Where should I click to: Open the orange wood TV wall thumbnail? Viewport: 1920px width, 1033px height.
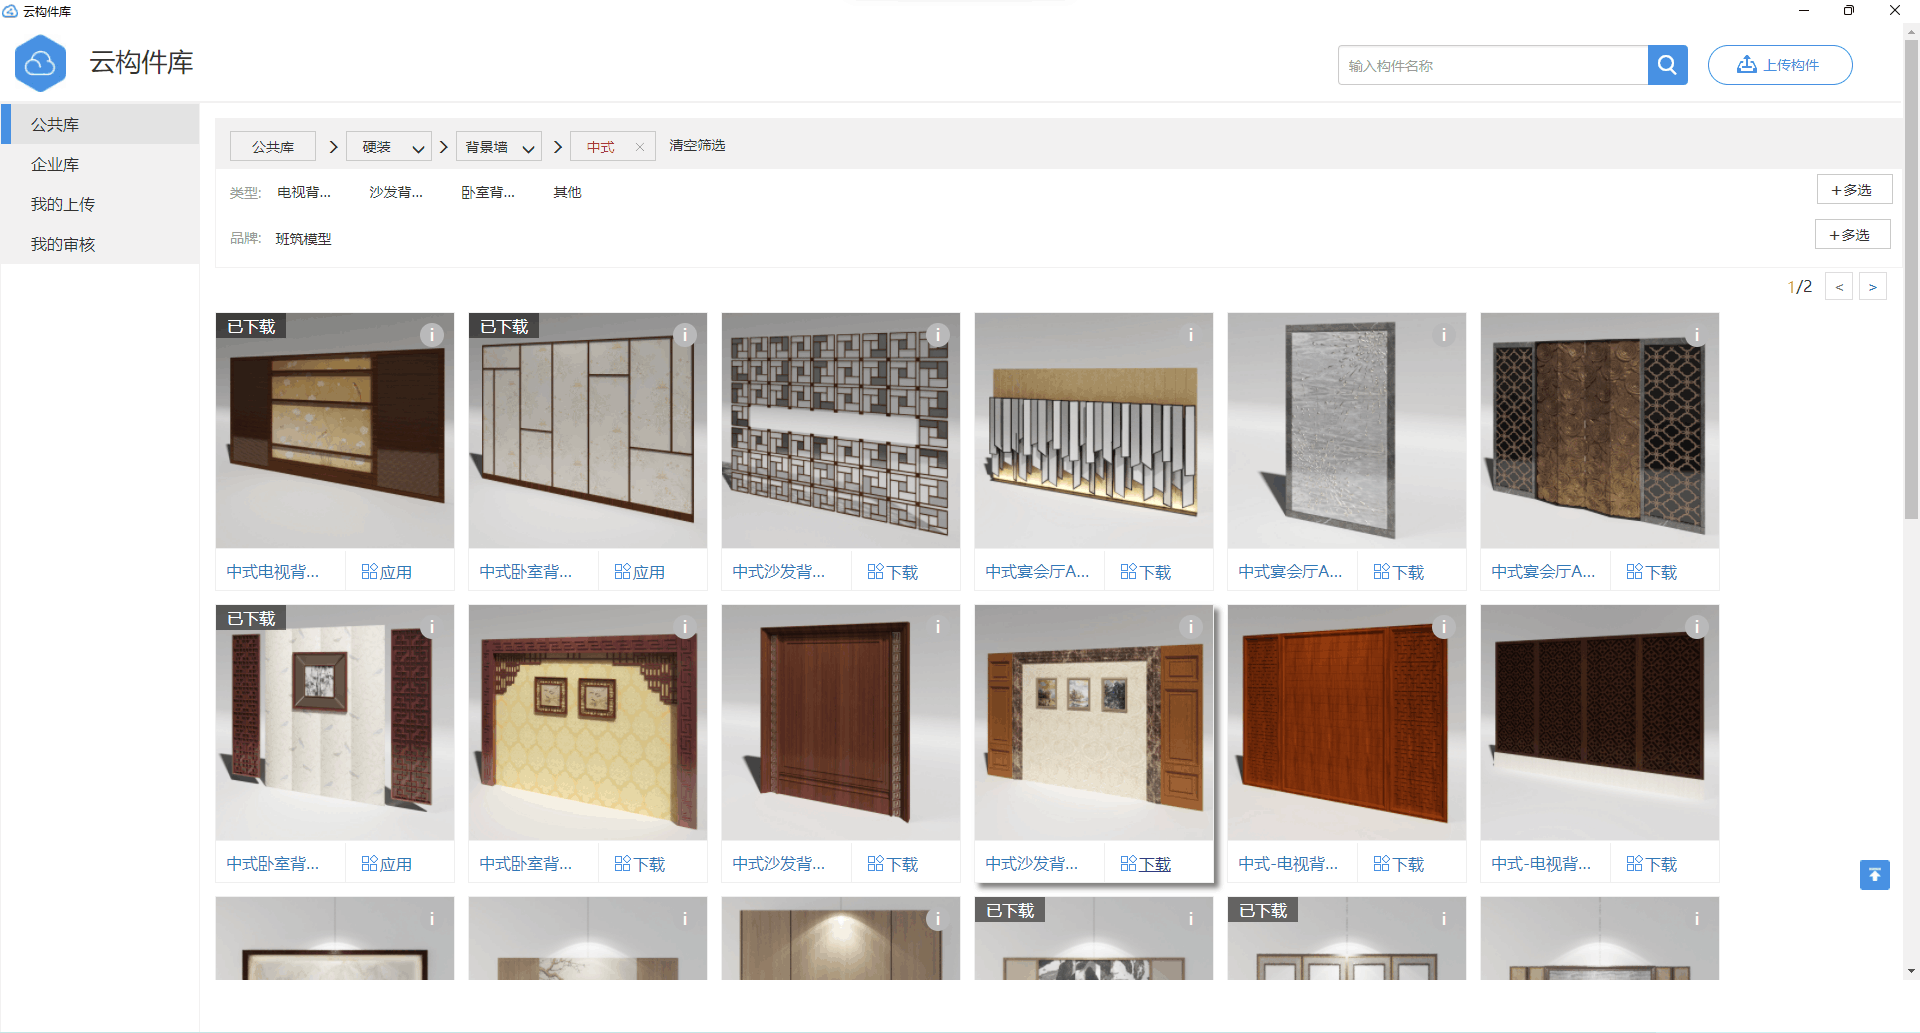point(1347,722)
